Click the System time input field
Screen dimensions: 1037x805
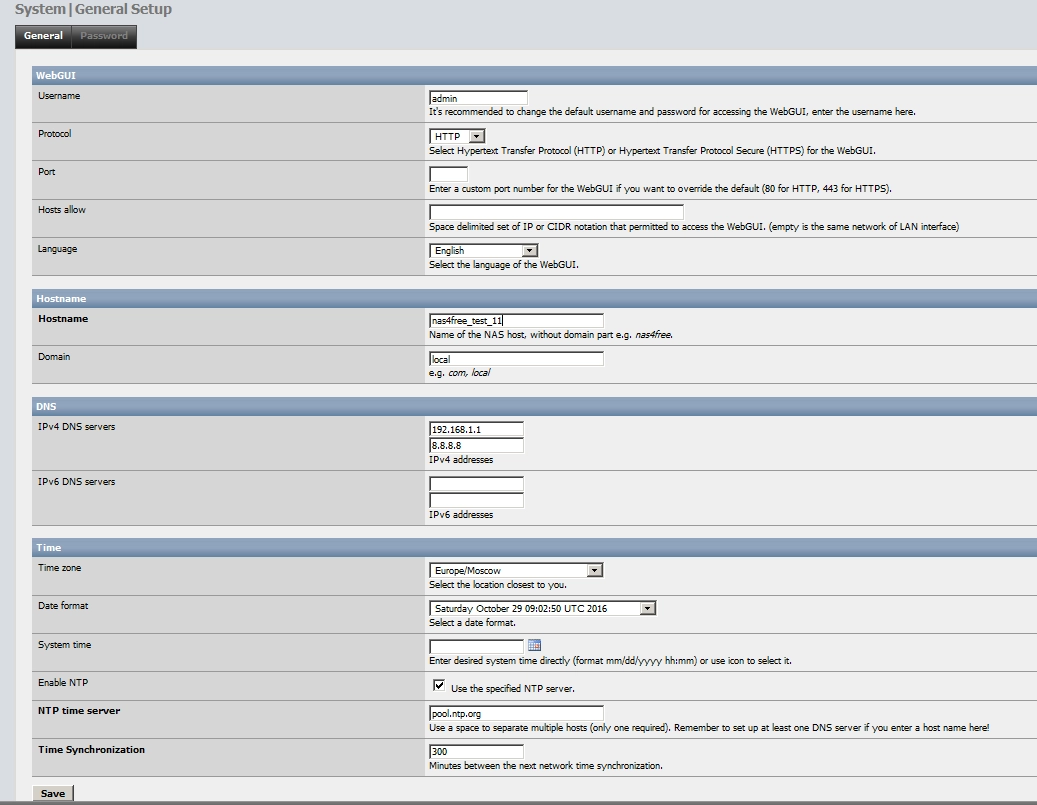click(476, 646)
